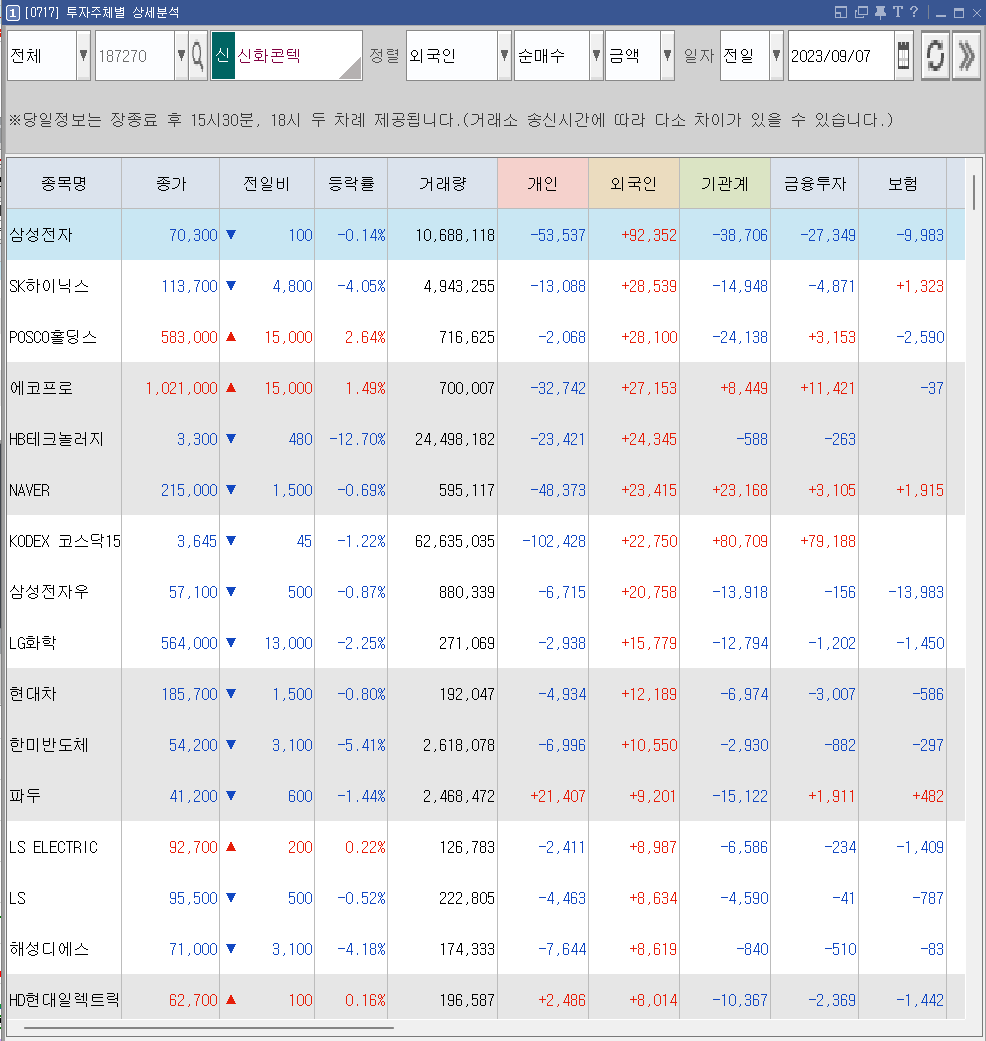Screen dimensions: 986x1041
Task: Click the next page double-arrow button
Action: [x=966, y=55]
